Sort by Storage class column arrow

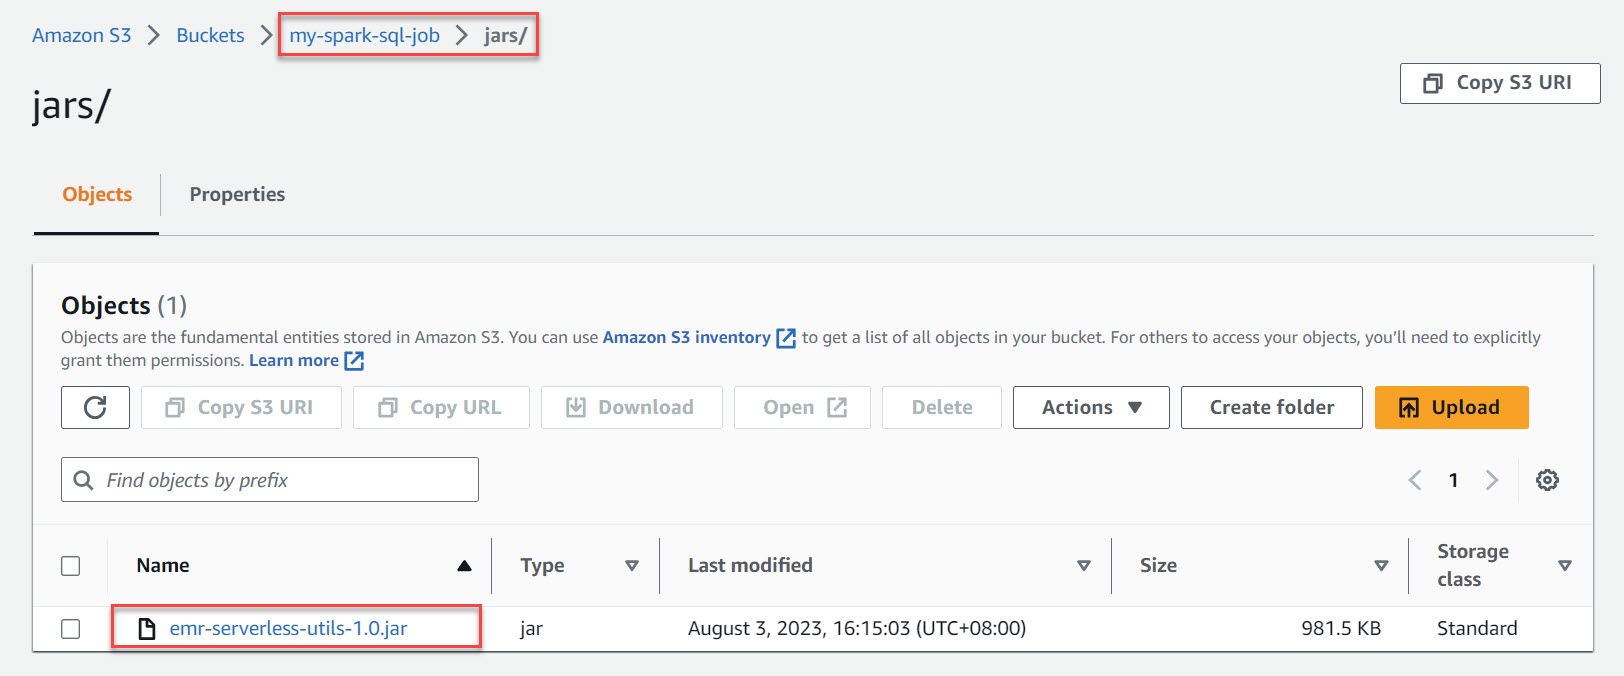click(x=1565, y=566)
